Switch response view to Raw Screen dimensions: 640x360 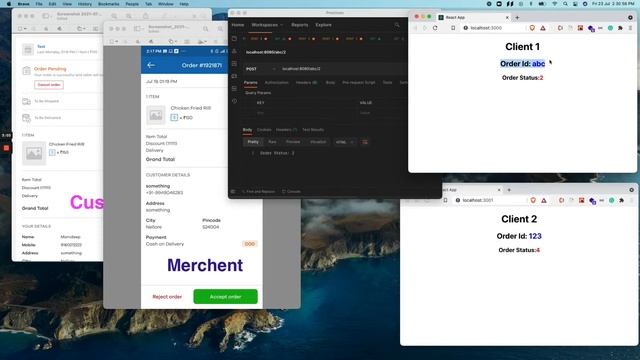click(272, 142)
